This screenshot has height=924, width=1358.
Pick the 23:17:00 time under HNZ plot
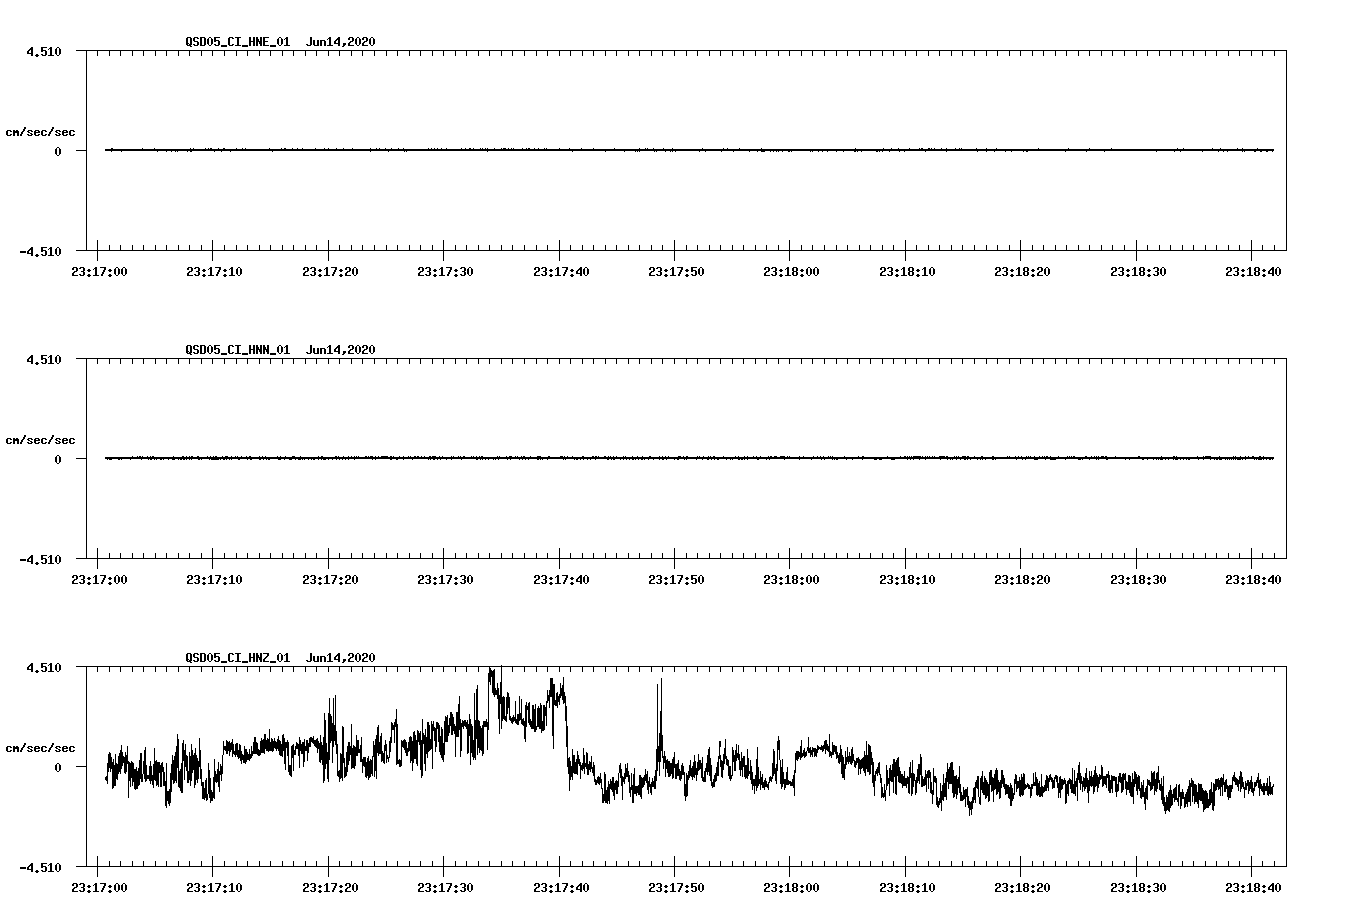click(98, 888)
